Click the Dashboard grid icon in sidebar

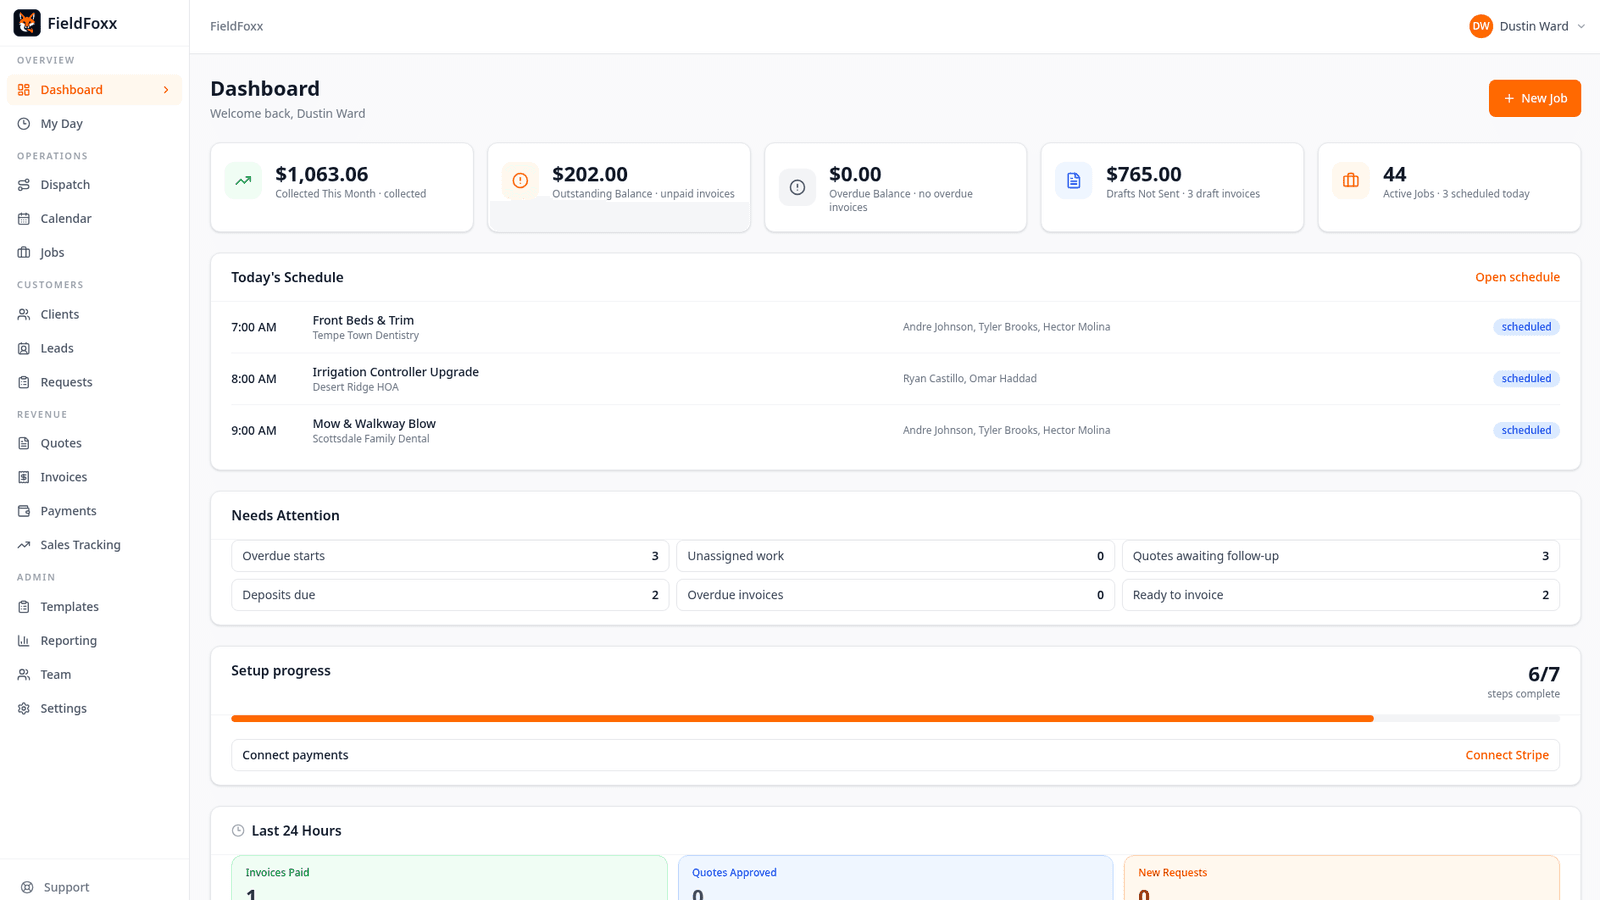(24, 90)
